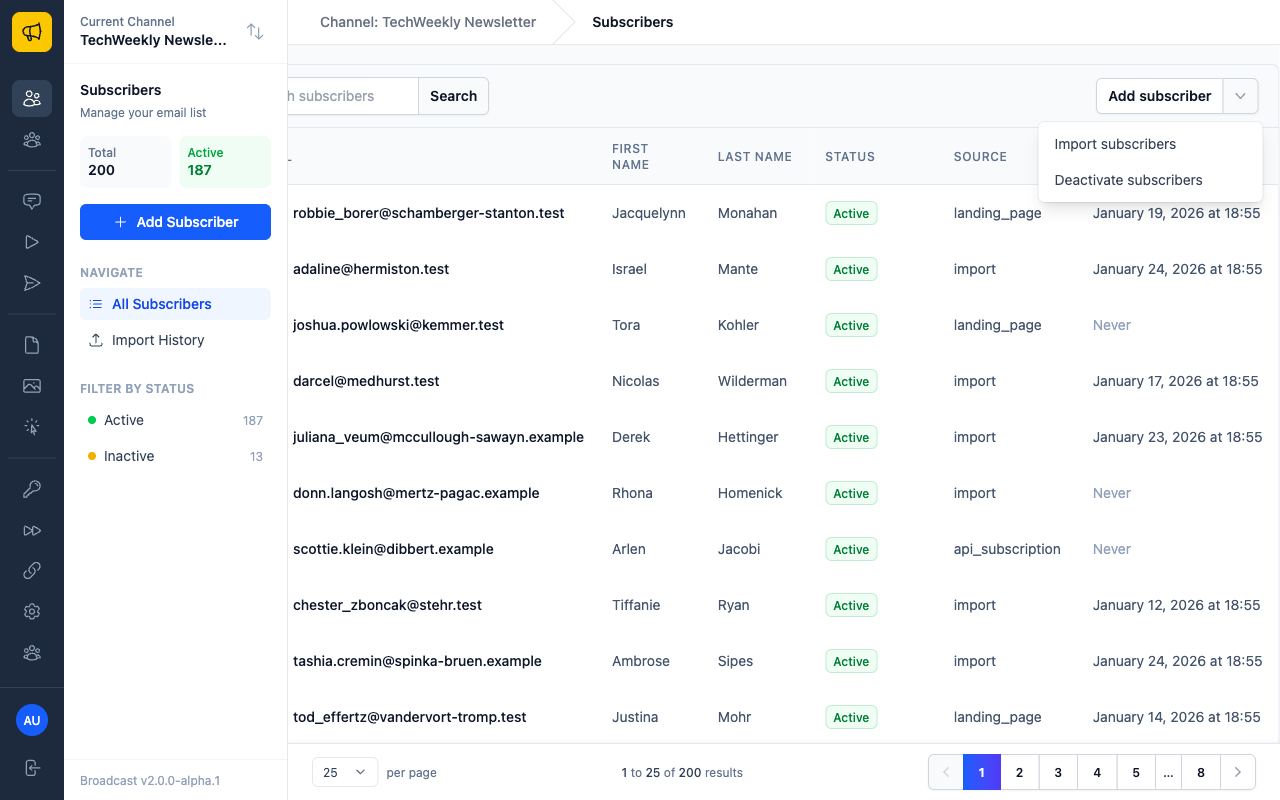Open the Current Channel TechWeekly selector
This screenshot has width=1280, height=800.
pos(175,32)
